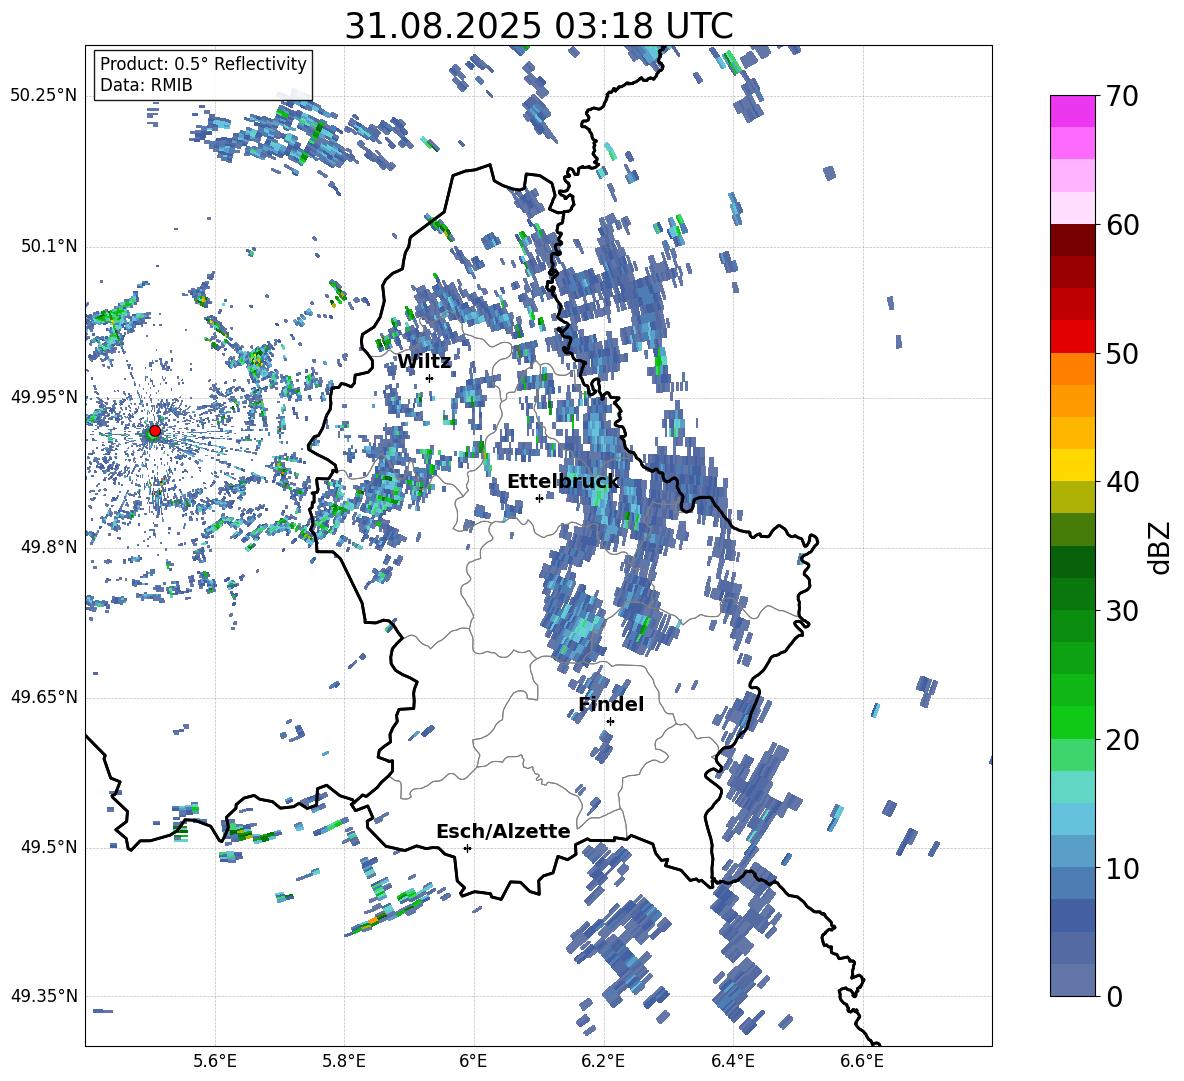The height and width of the screenshot is (1081, 1184).
Task: Pick the orange swatch just above 50
Action: [1072, 369]
